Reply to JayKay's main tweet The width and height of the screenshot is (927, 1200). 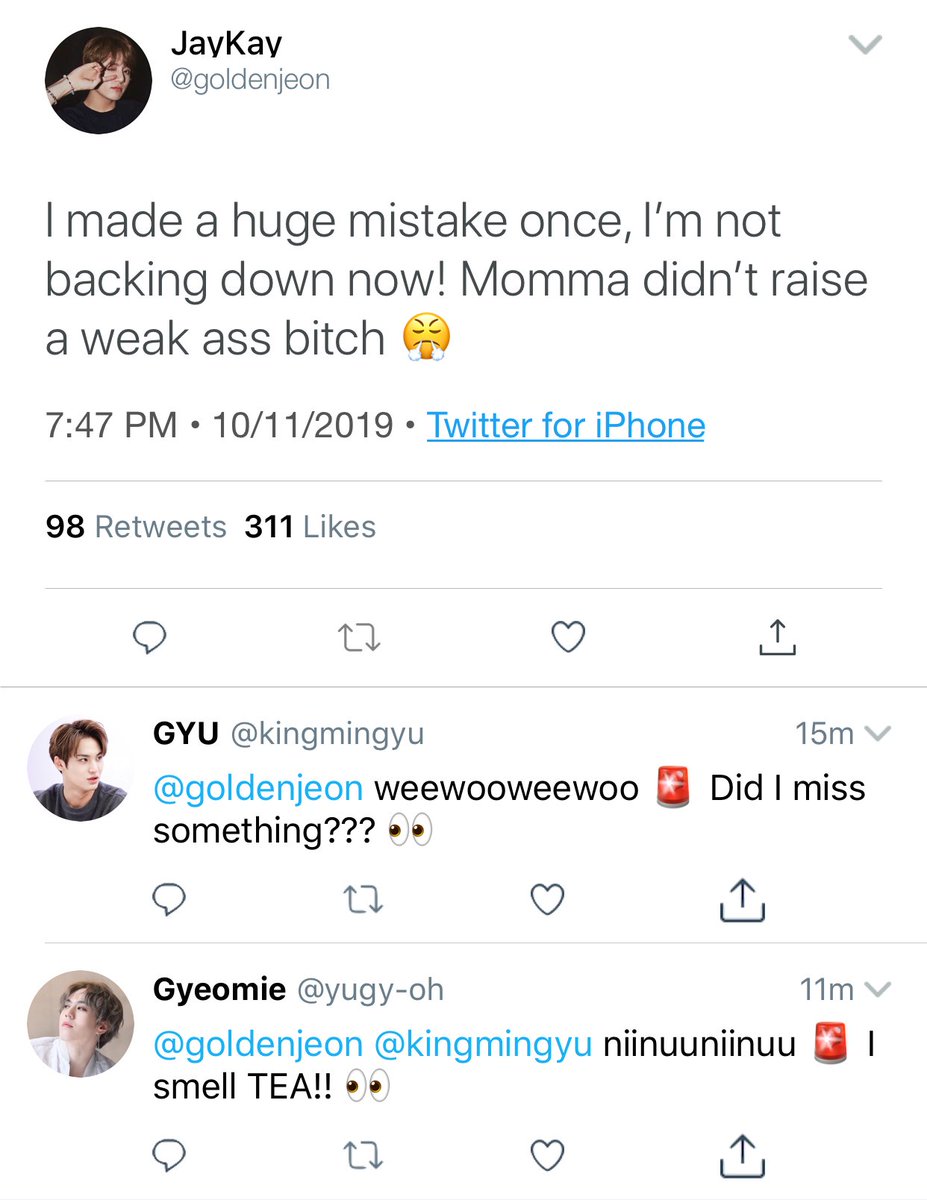point(148,637)
